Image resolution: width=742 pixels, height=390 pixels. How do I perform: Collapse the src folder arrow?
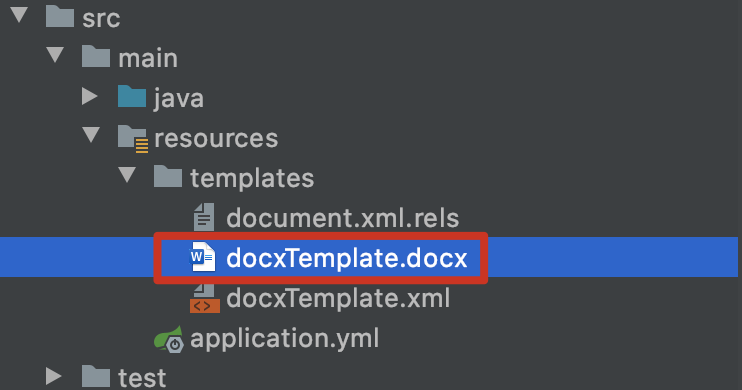pos(19,15)
